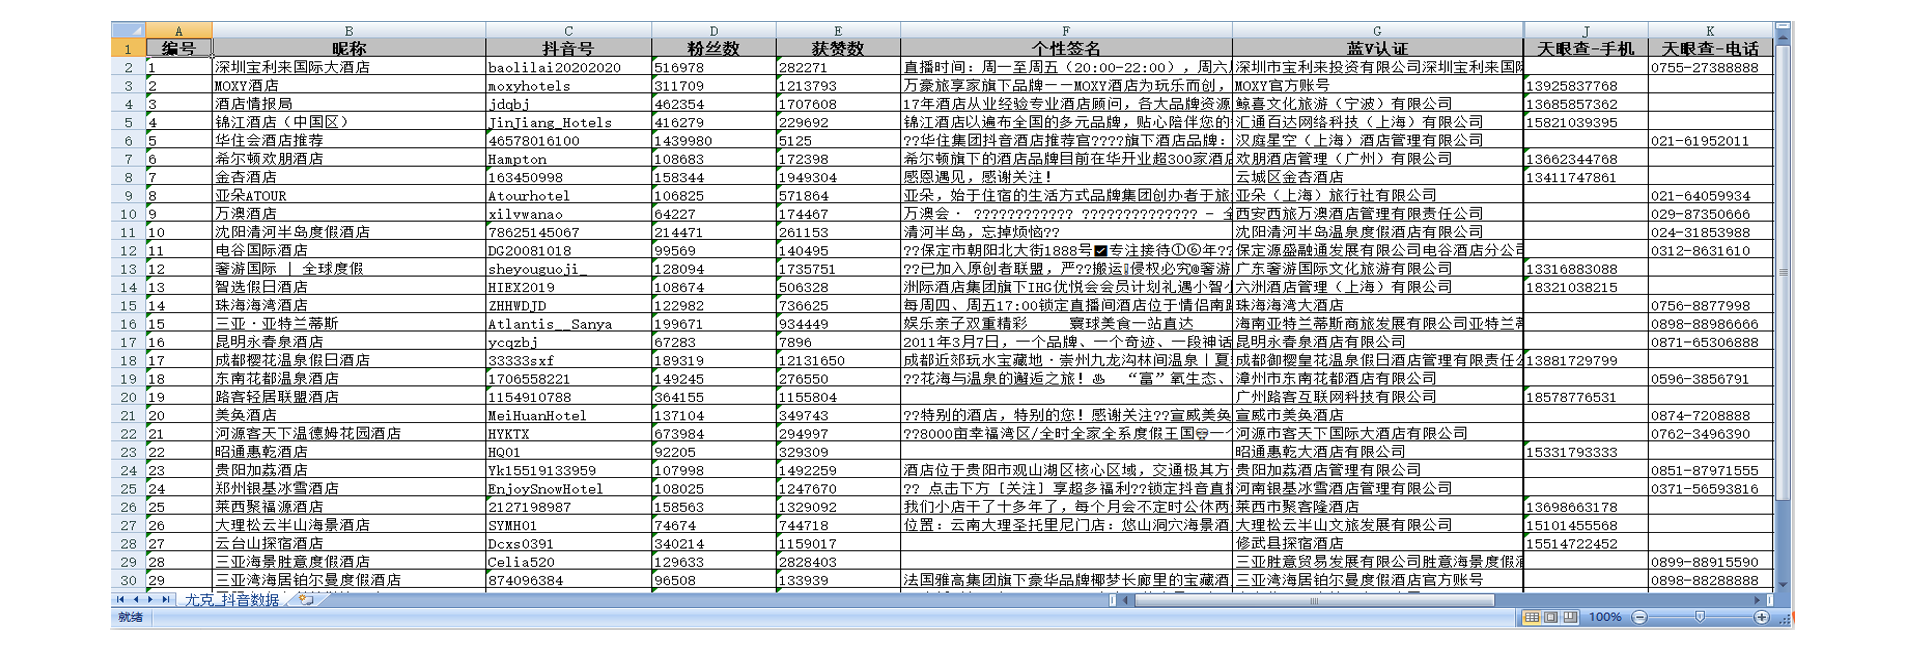Switch to Normal view icon
1920x650 pixels.
click(1531, 617)
